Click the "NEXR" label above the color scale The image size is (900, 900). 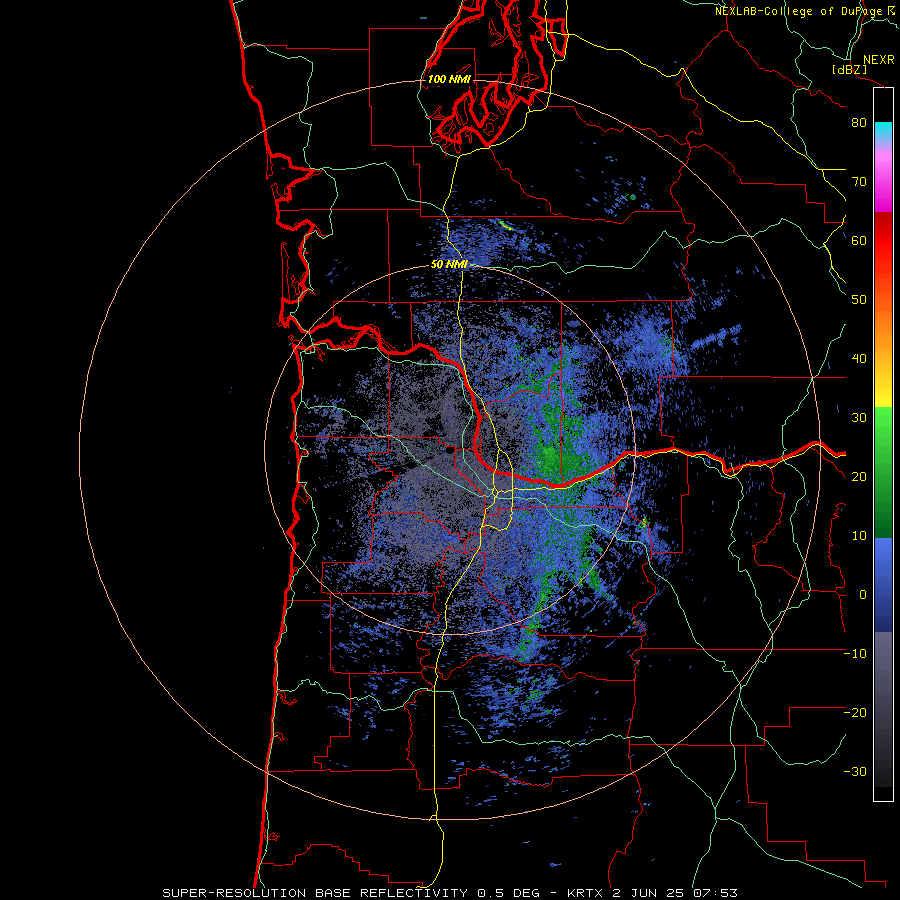tap(878, 60)
